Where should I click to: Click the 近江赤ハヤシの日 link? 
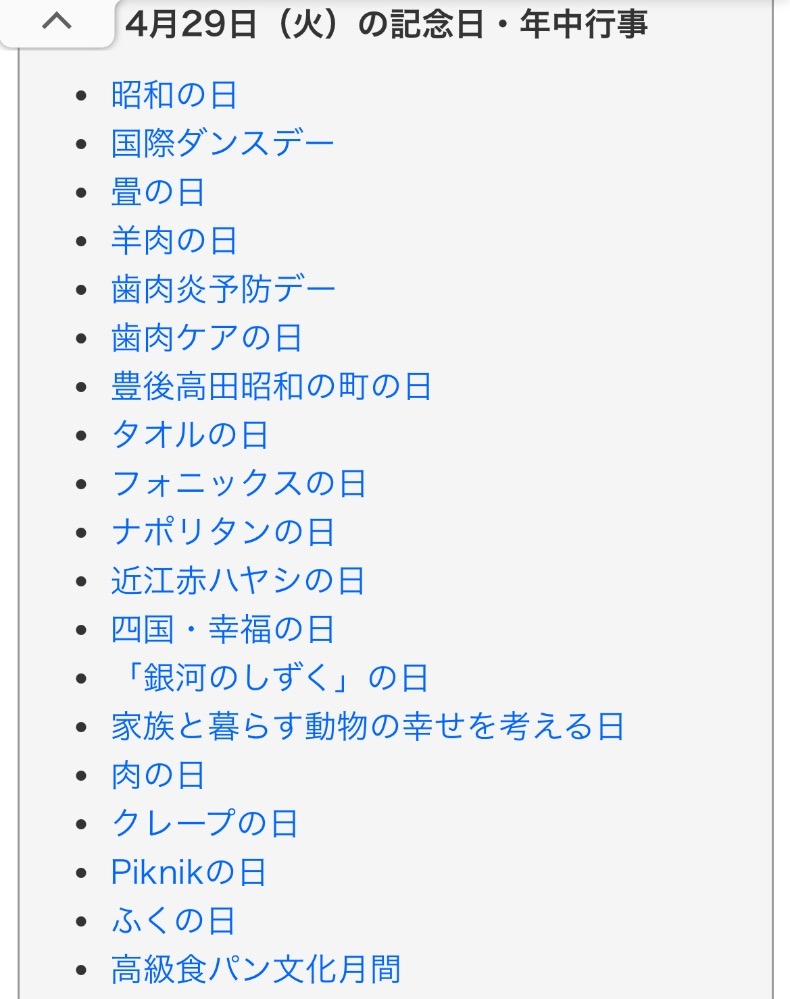pos(238,580)
